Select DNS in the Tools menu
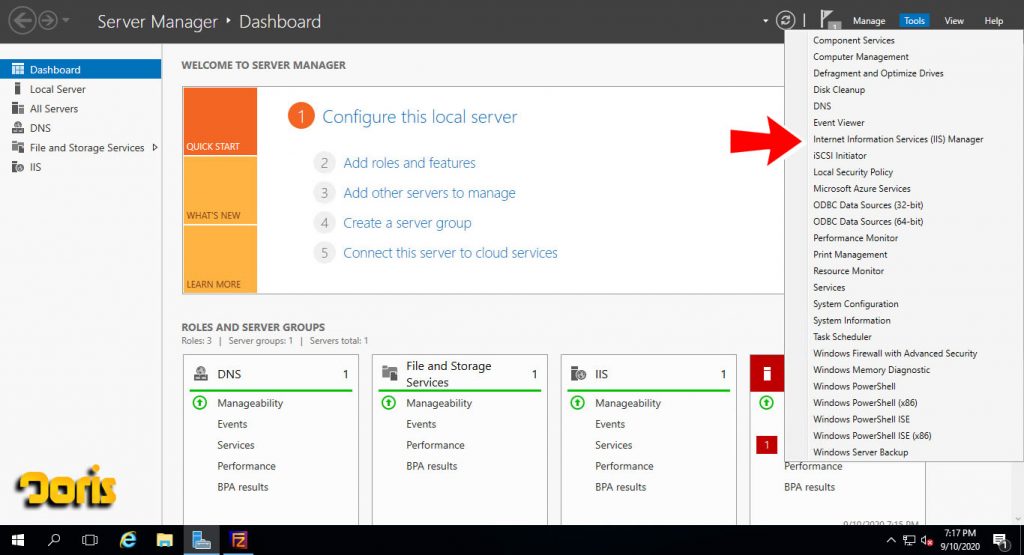Screen dimensions: 1024x555 pyautogui.click(x=822, y=106)
